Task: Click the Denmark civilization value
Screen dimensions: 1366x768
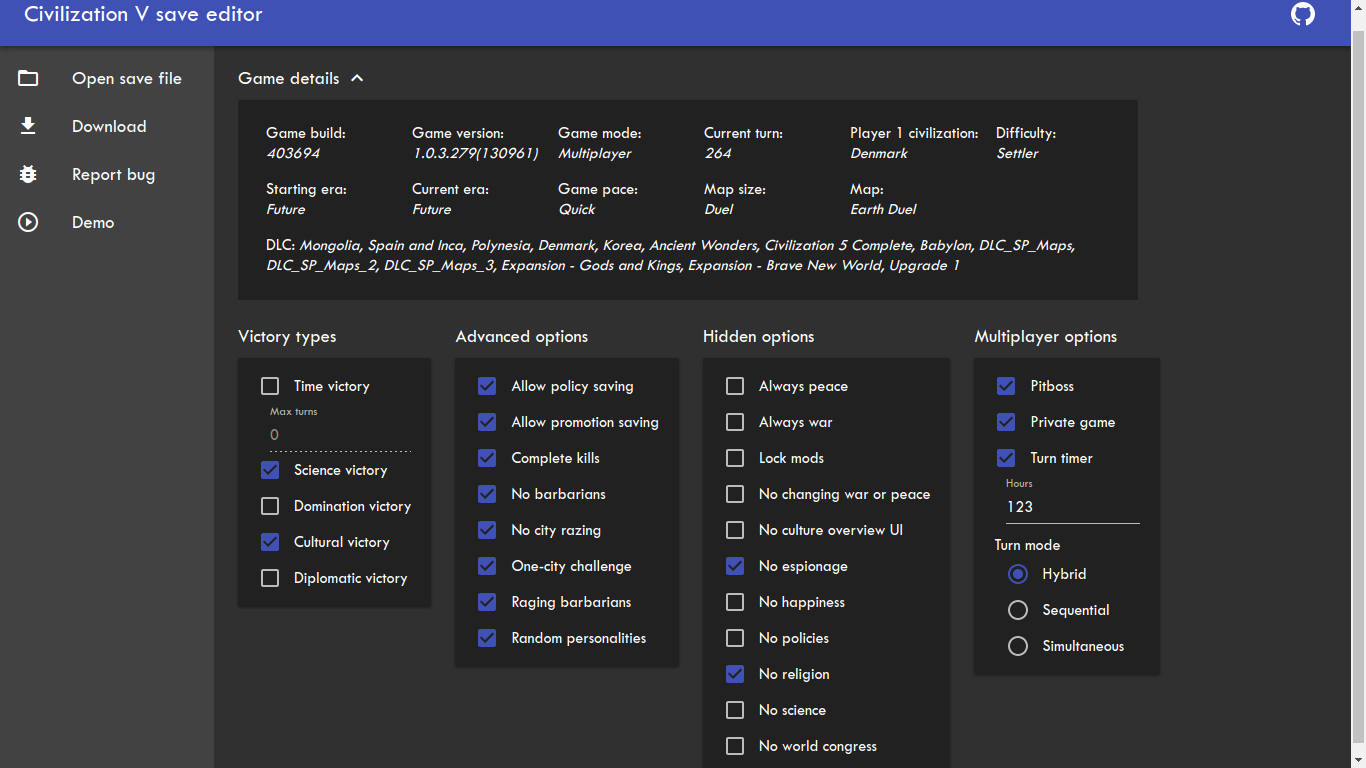Action: point(879,153)
